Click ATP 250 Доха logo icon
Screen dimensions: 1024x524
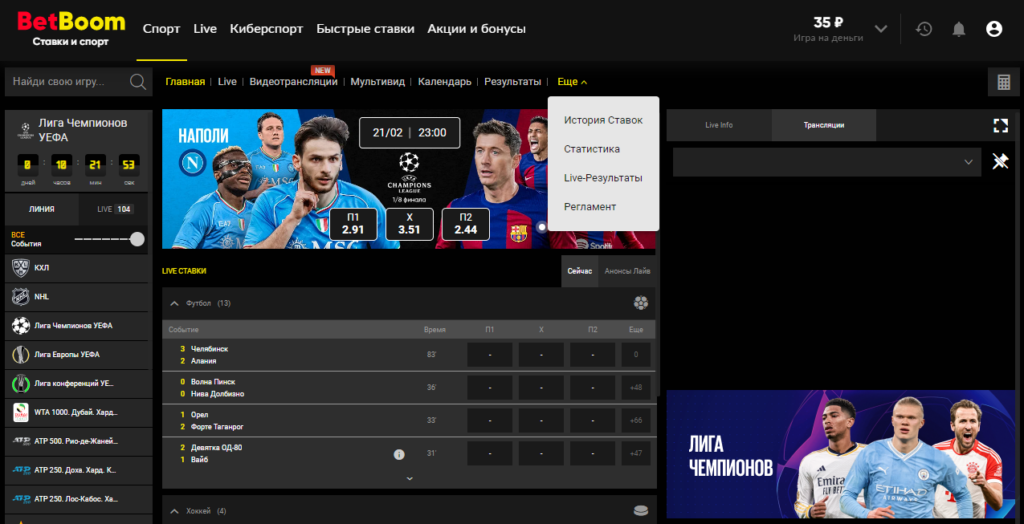pyautogui.click(x=21, y=470)
